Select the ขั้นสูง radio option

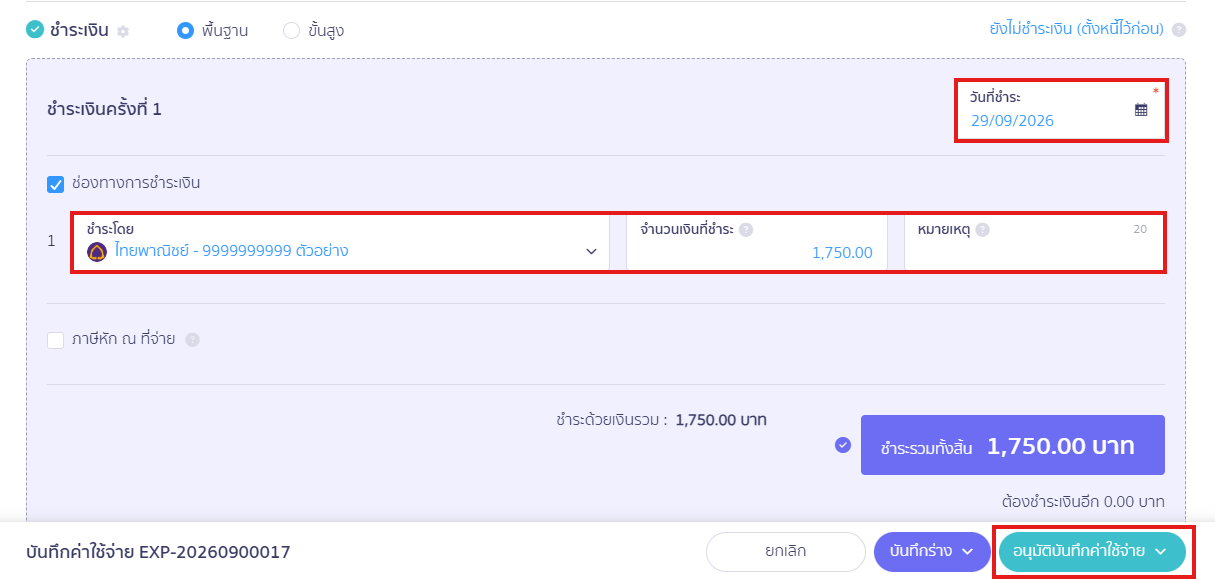(291, 31)
